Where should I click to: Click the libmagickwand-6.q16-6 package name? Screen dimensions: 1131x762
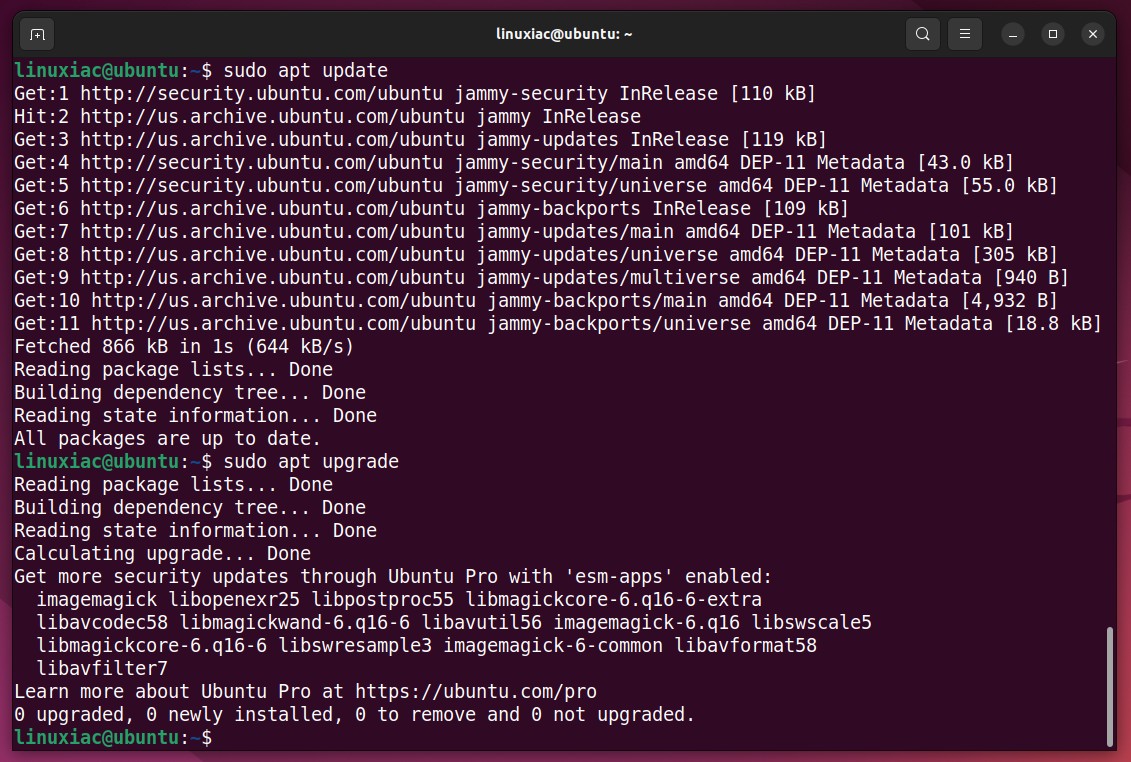pyautogui.click(x=294, y=623)
